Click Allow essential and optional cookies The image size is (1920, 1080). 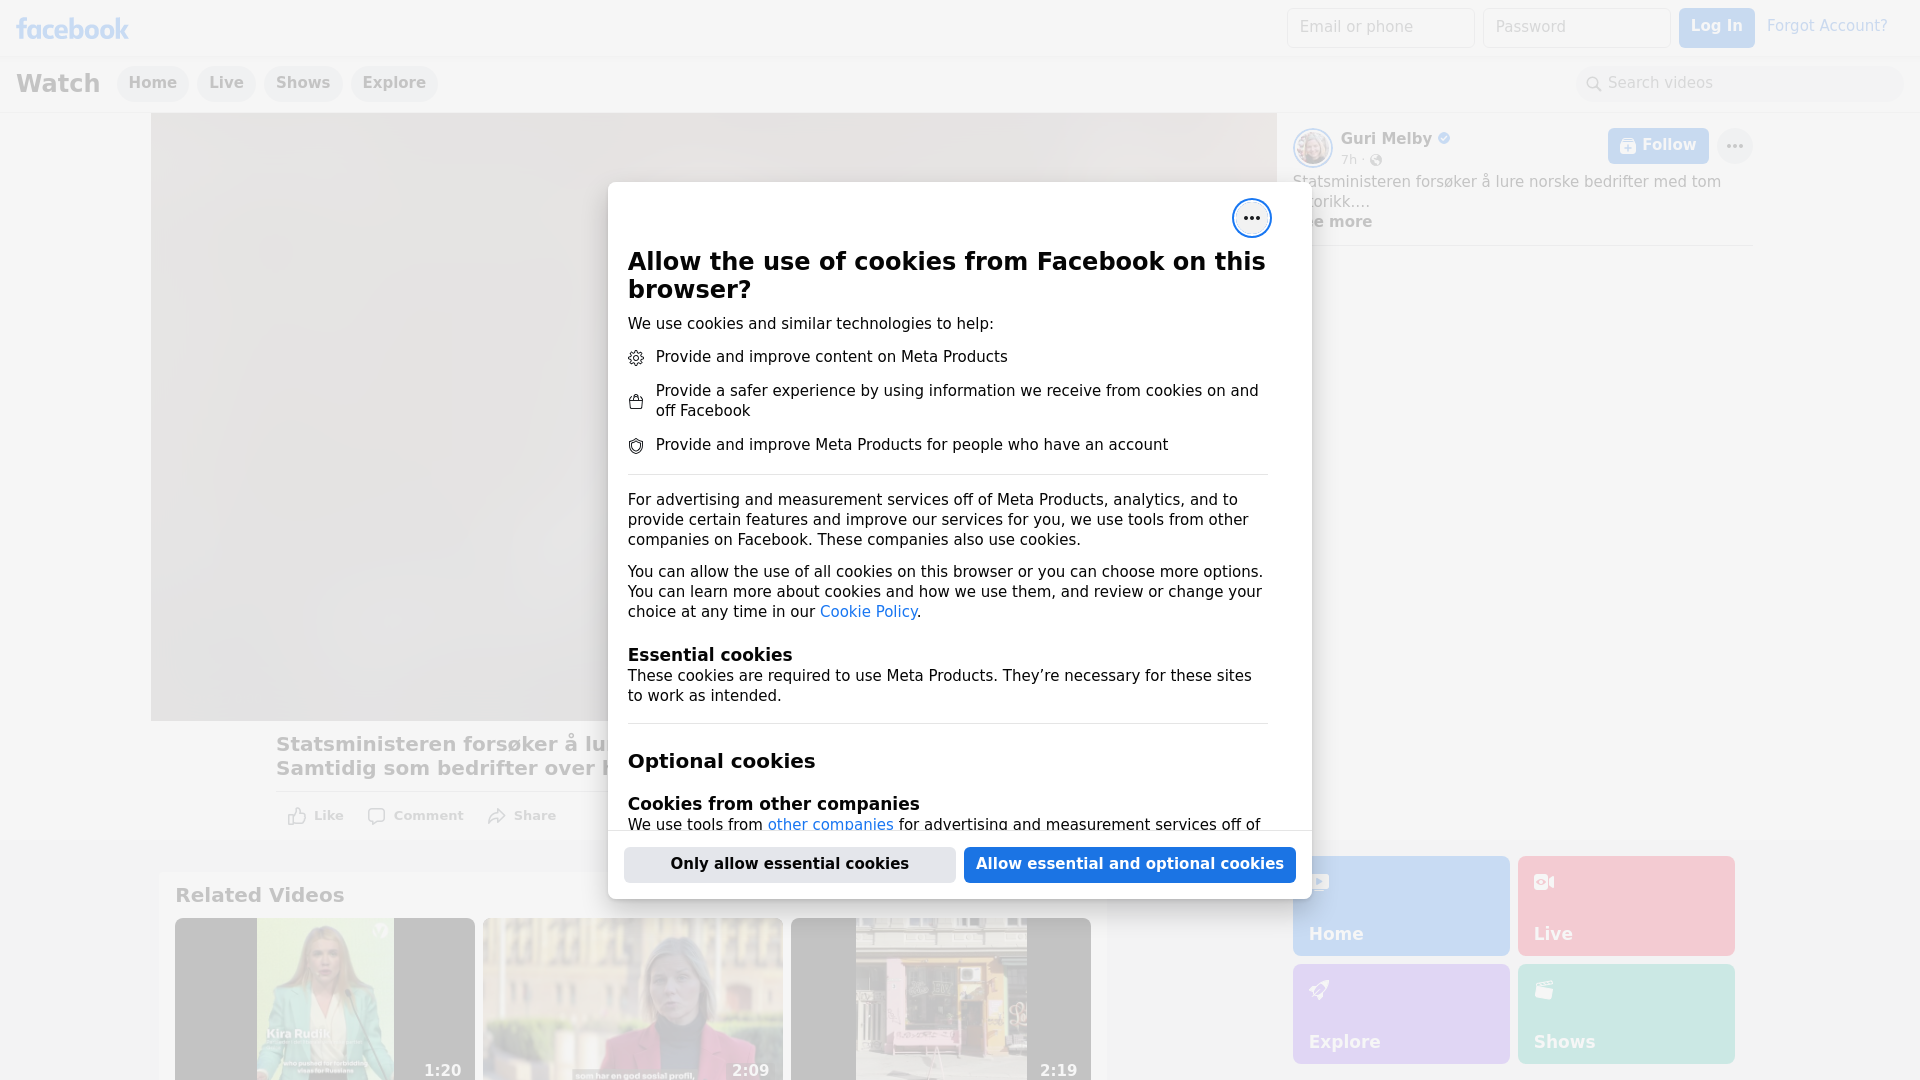(1130, 865)
